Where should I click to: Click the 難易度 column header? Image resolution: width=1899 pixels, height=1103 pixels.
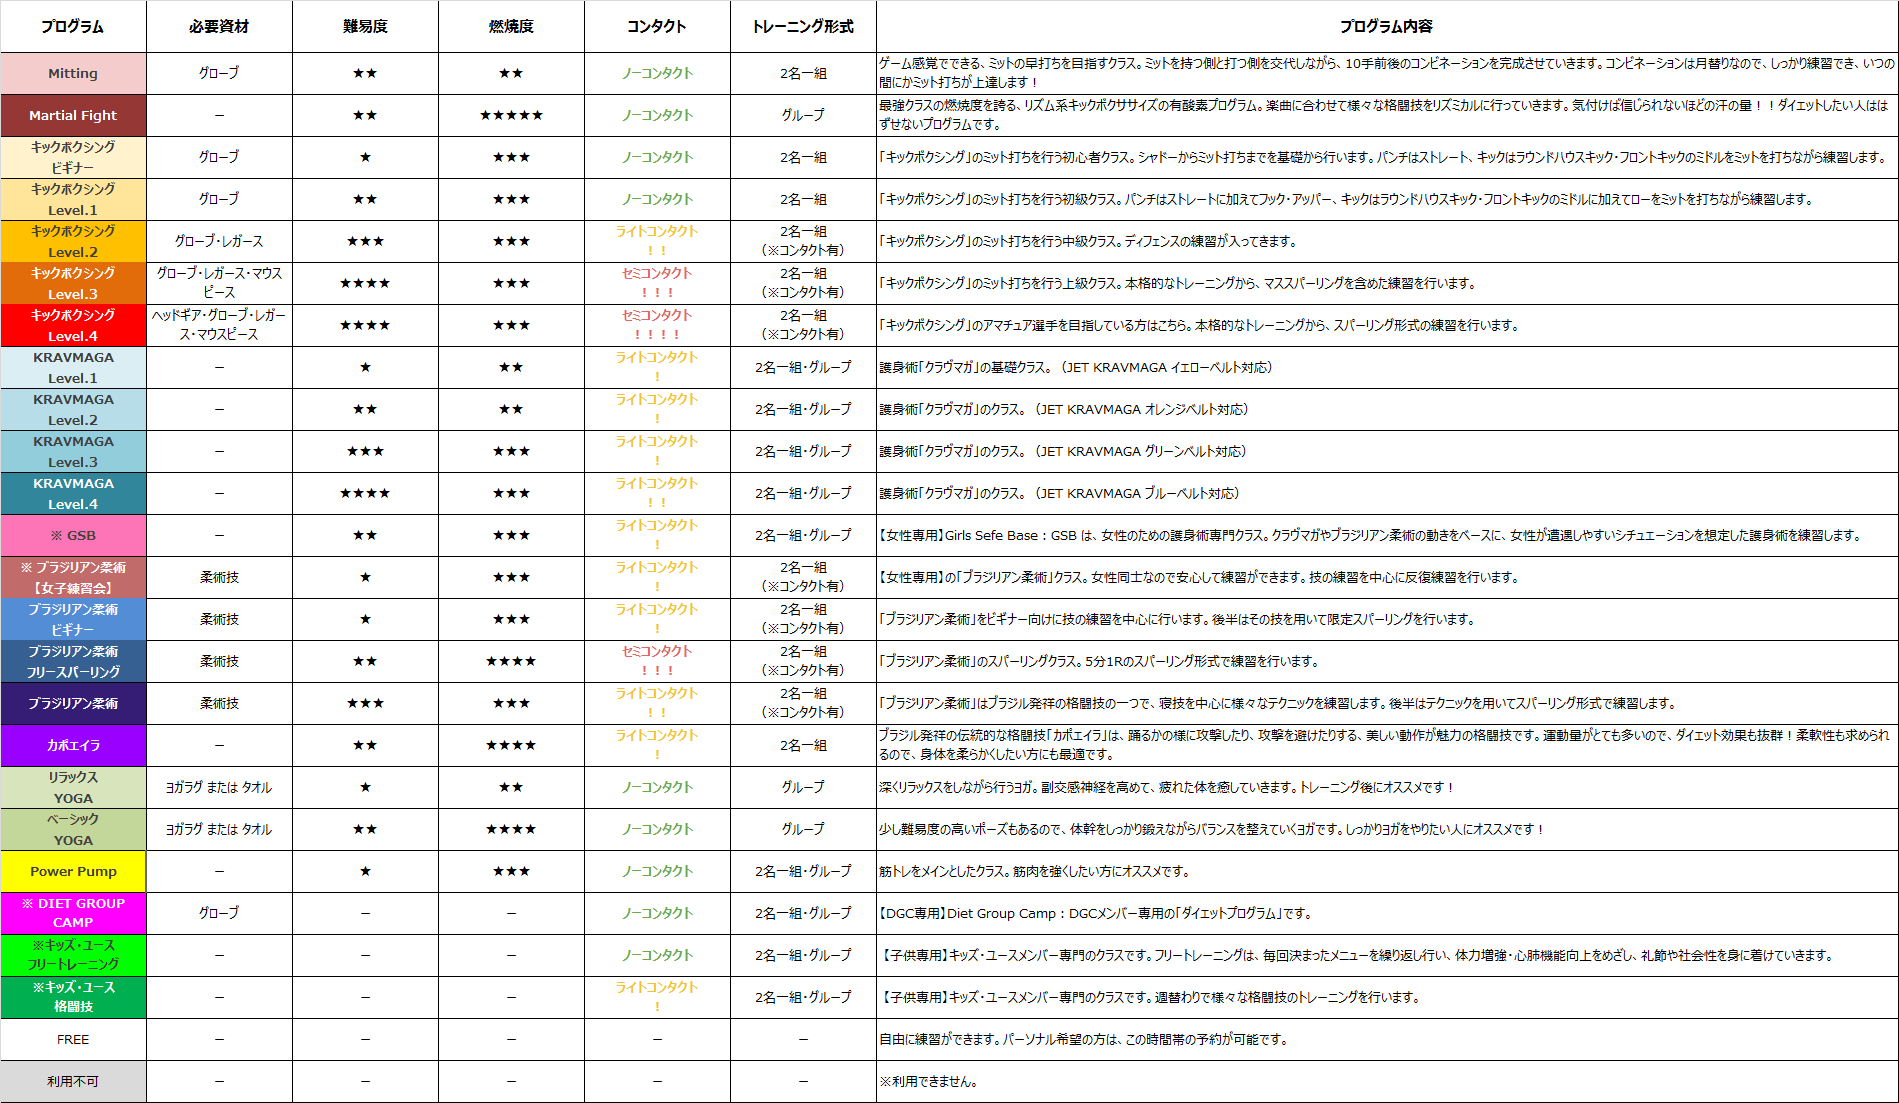(x=365, y=26)
